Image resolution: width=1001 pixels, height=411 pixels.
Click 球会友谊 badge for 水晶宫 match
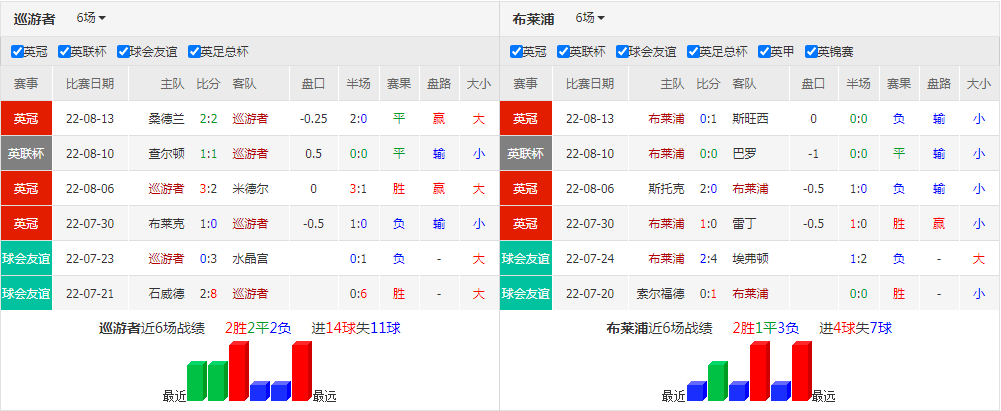[26, 259]
